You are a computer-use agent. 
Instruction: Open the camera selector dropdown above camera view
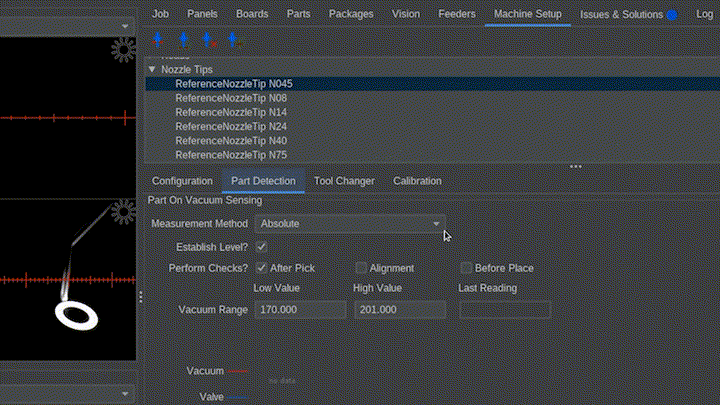click(x=66, y=26)
